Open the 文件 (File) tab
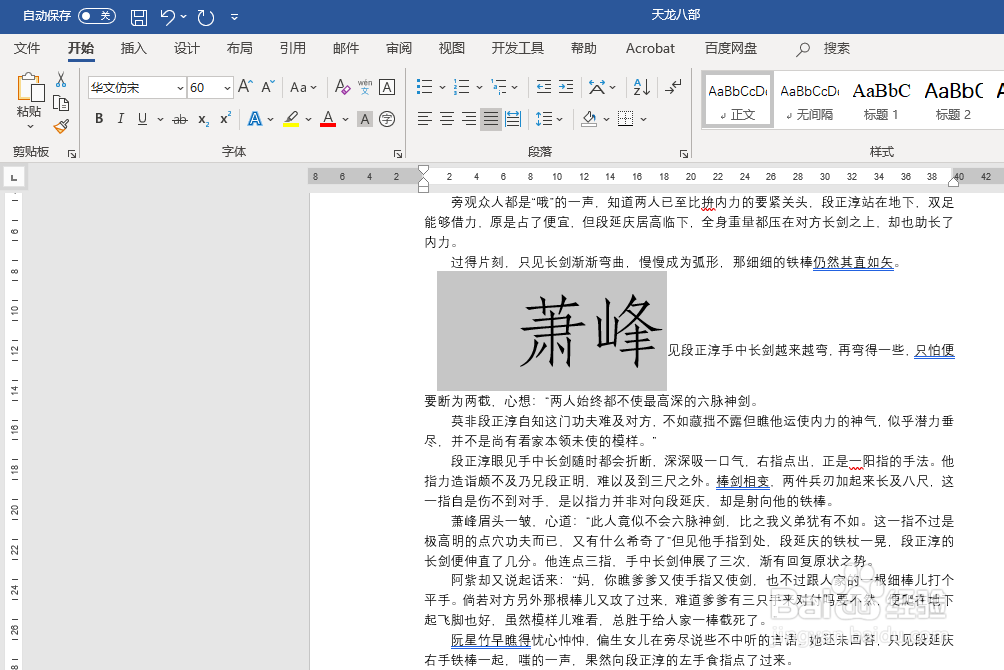Viewport: 1004px width, 670px height. tap(27, 48)
